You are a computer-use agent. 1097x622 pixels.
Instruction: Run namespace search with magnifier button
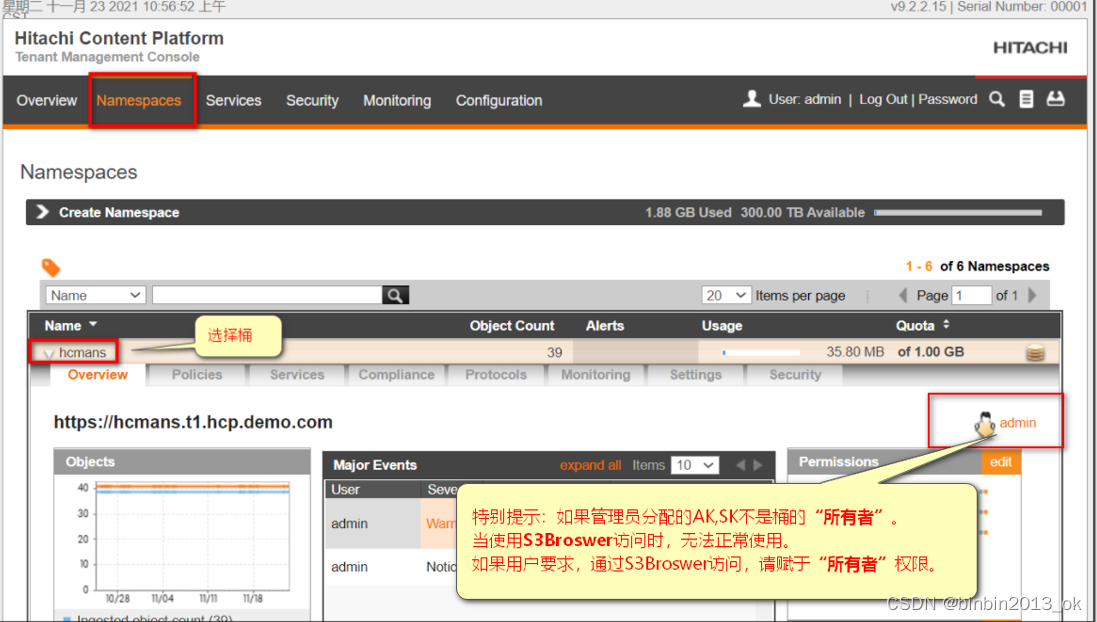tap(395, 295)
